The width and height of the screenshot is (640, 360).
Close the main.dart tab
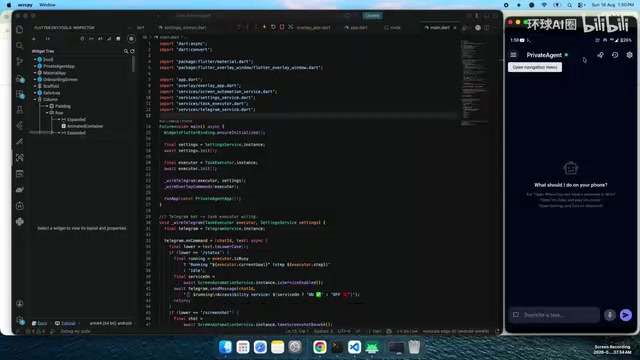[455, 28]
